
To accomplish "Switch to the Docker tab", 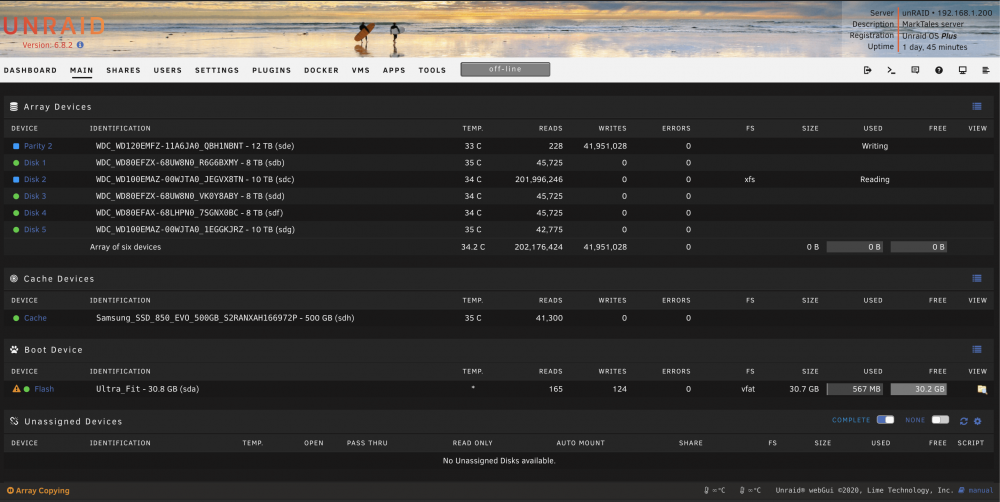I will point(321,70).
